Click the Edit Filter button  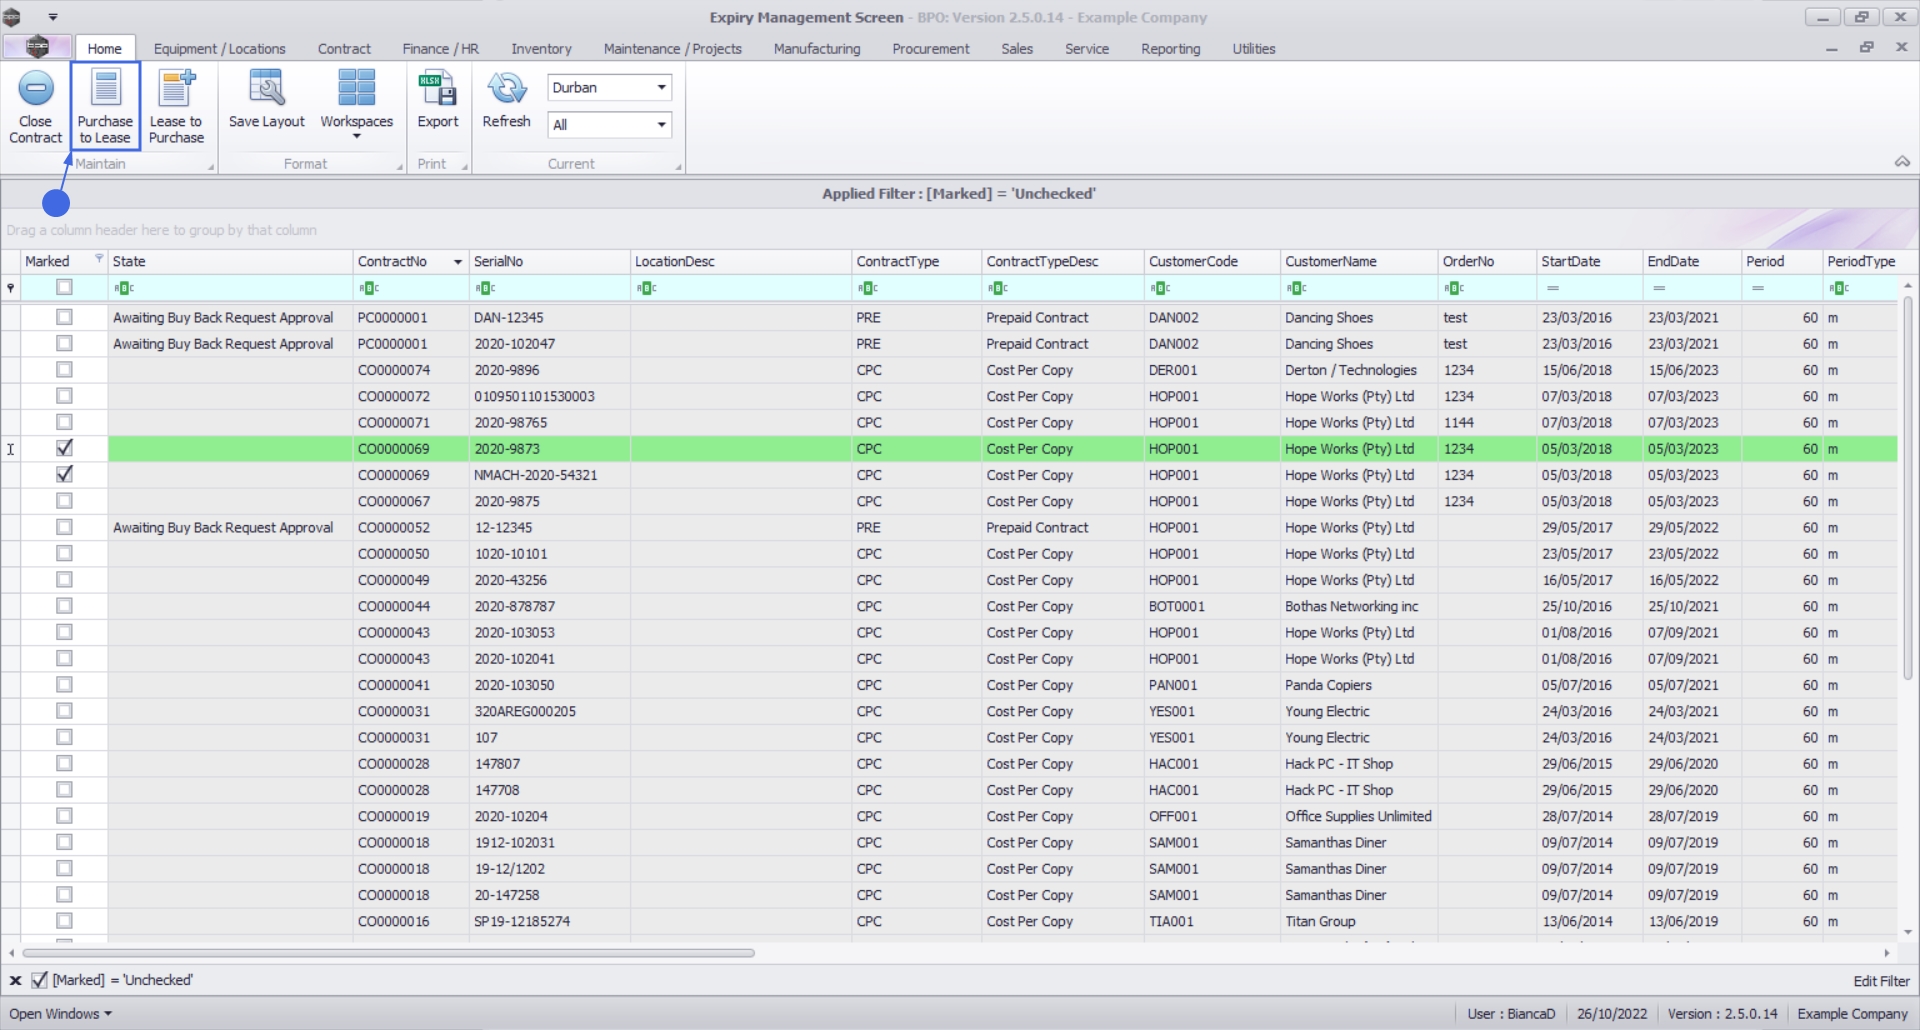point(1881,981)
